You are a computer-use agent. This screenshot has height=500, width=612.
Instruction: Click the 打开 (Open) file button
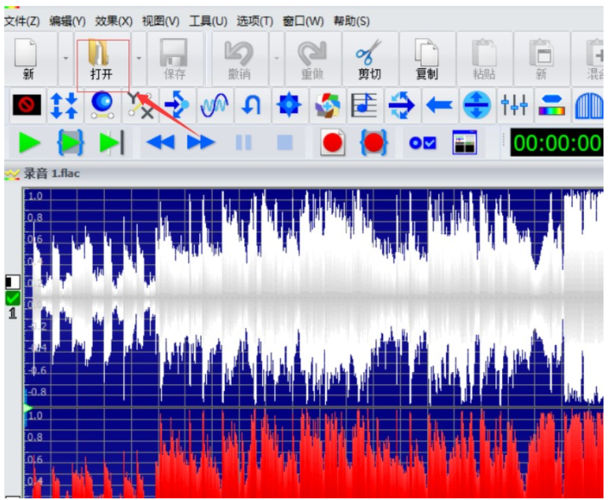coord(100,60)
